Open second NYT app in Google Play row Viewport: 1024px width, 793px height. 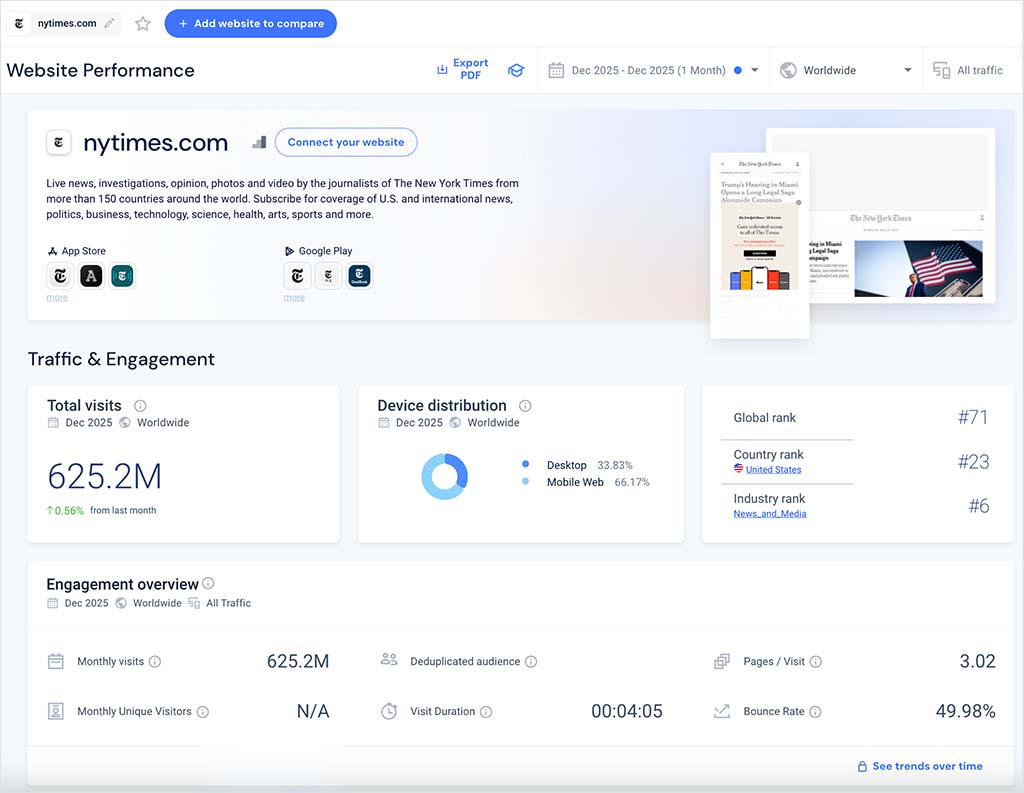[x=328, y=276]
